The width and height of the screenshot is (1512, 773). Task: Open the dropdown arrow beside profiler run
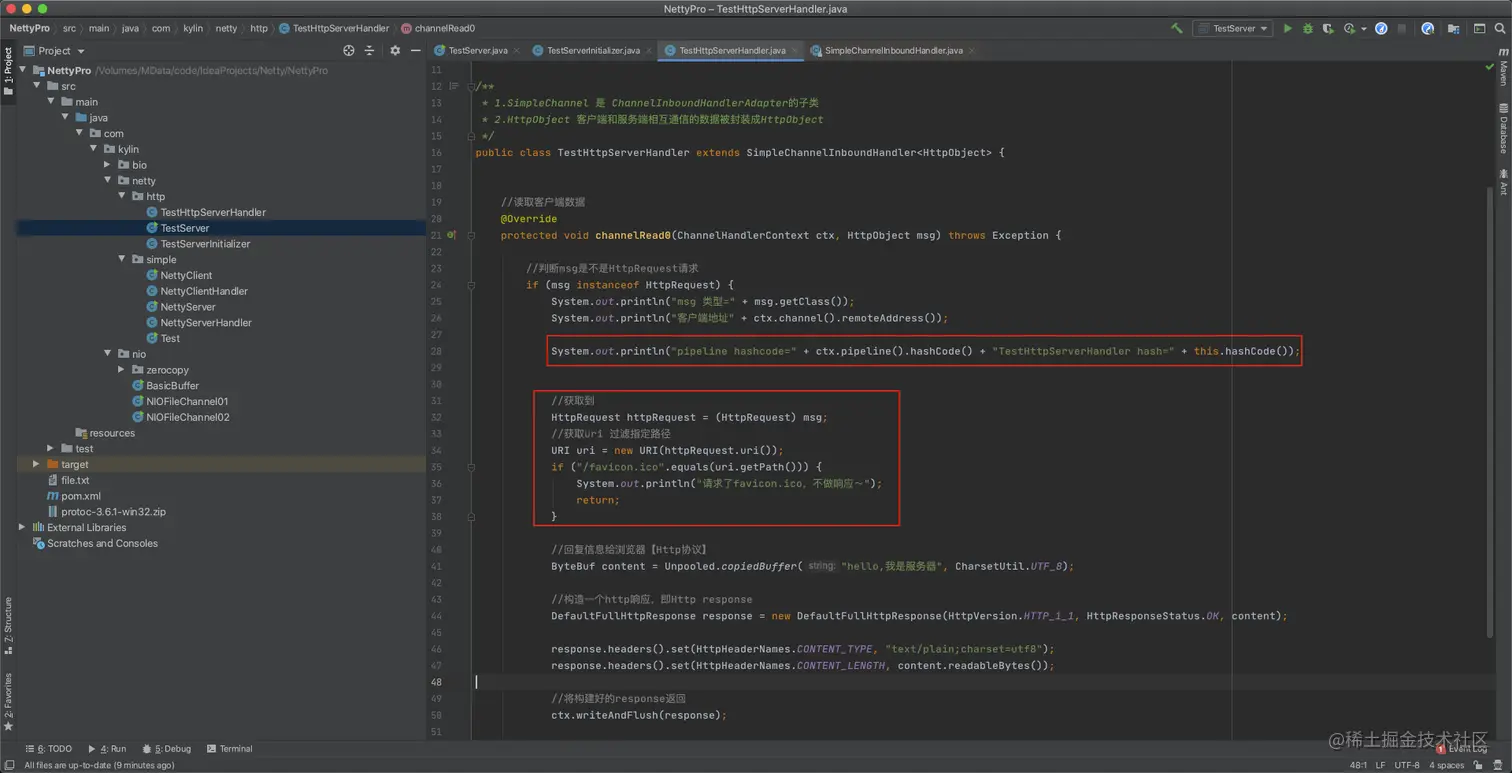tap(1364, 29)
